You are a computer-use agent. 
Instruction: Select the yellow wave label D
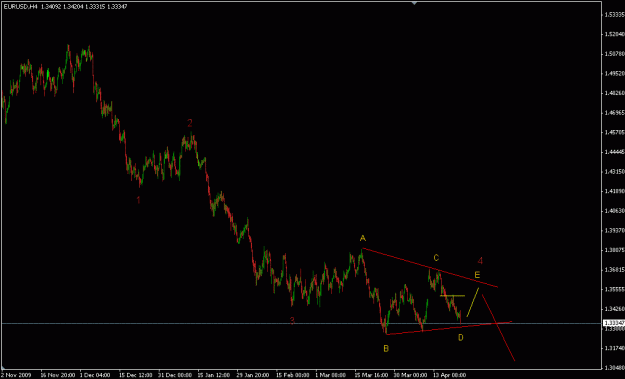(461, 338)
